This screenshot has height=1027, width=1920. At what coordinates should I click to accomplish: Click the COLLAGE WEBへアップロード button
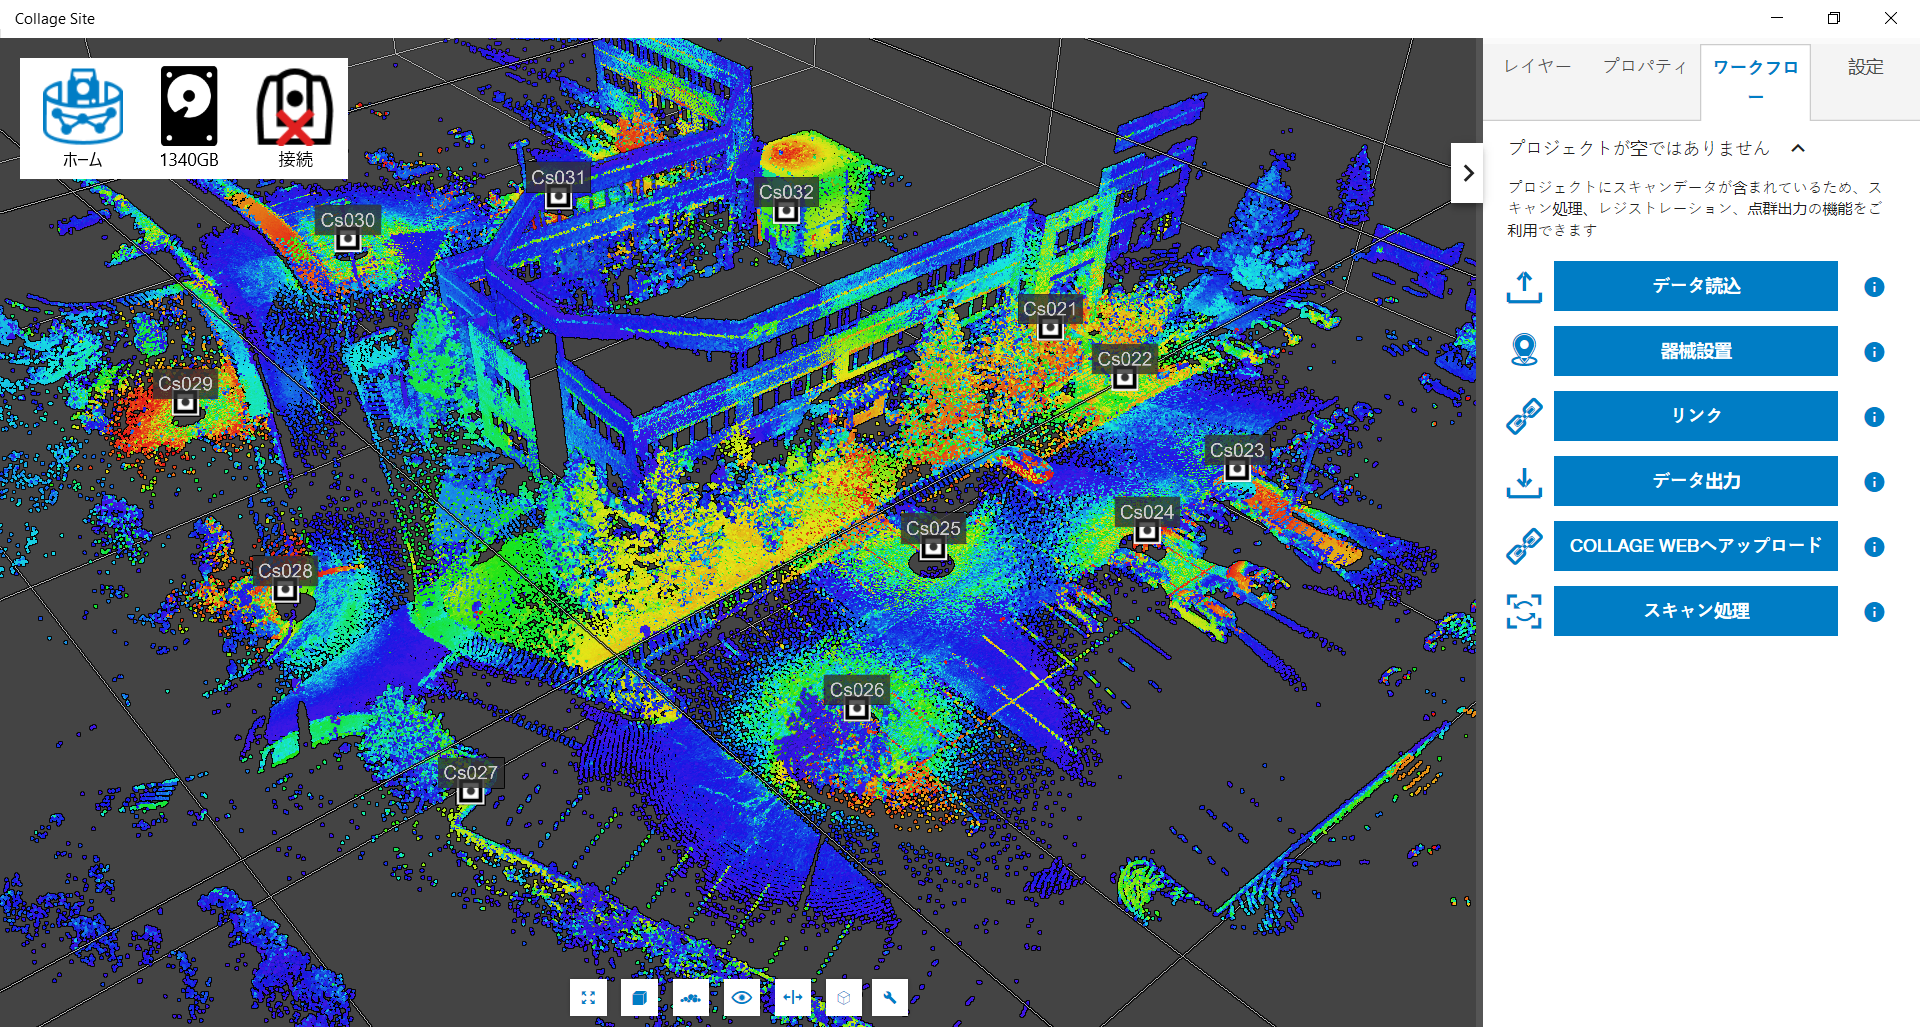[1695, 546]
